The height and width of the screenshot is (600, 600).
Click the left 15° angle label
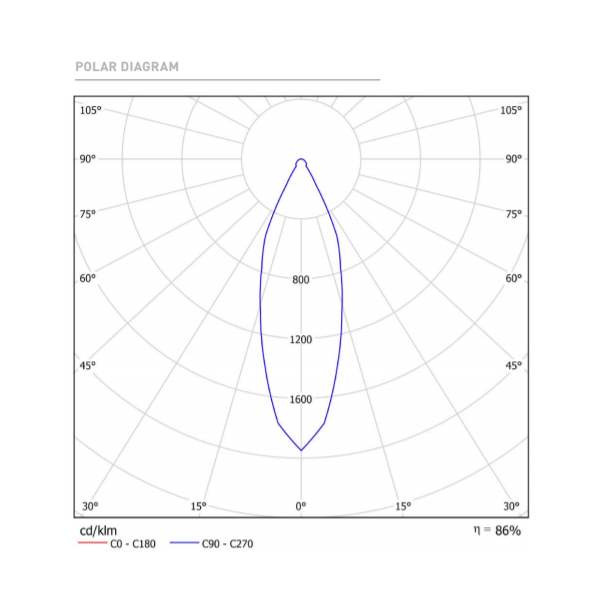click(199, 506)
